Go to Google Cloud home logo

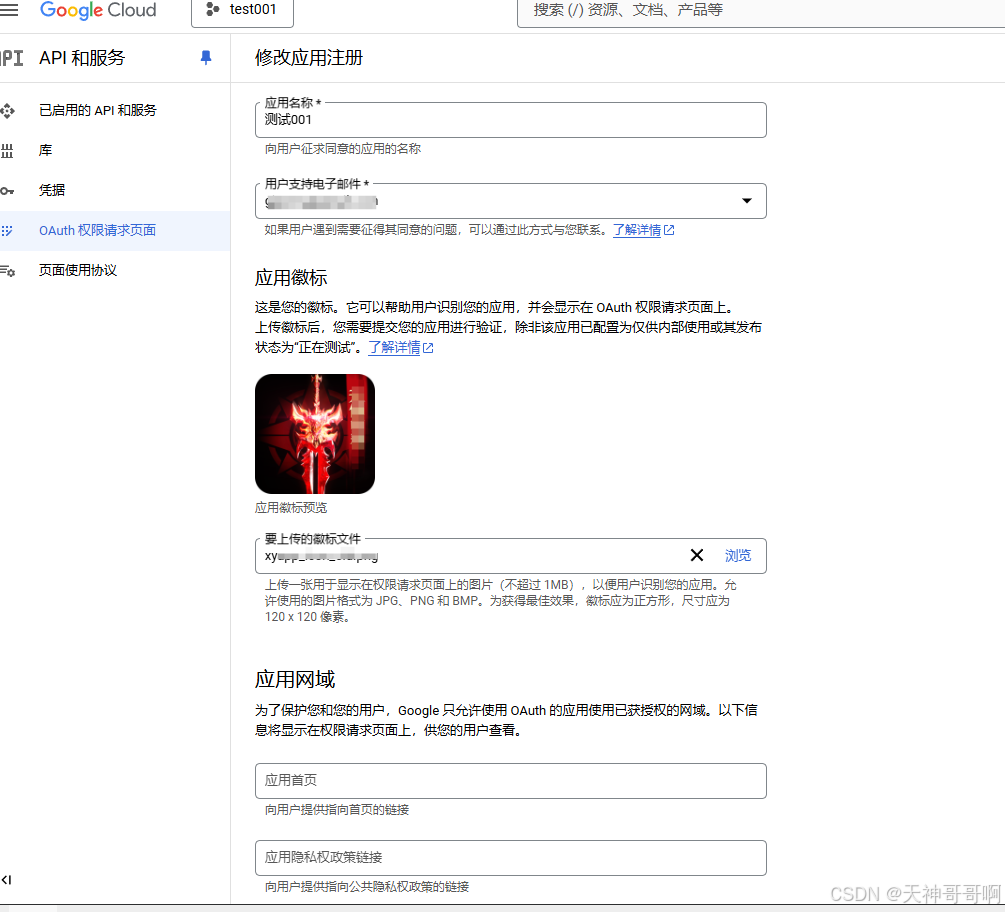(x=98, y=10)
